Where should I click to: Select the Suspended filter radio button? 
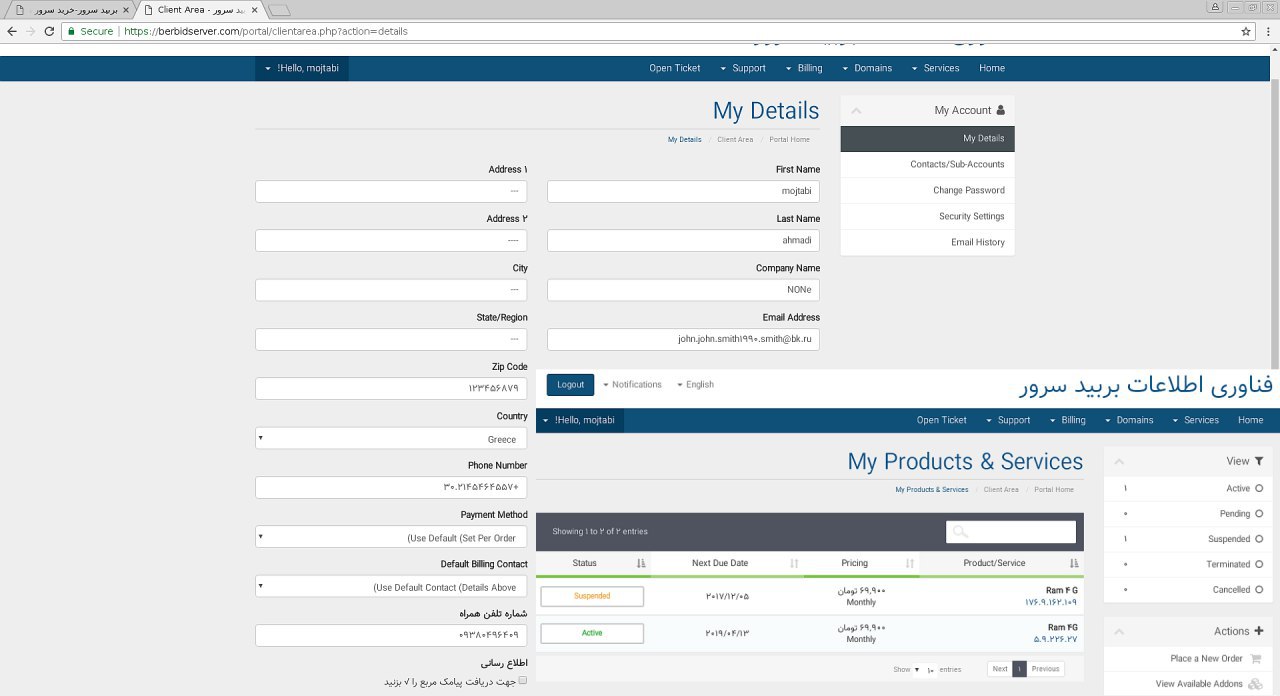tap(1259, 539)
